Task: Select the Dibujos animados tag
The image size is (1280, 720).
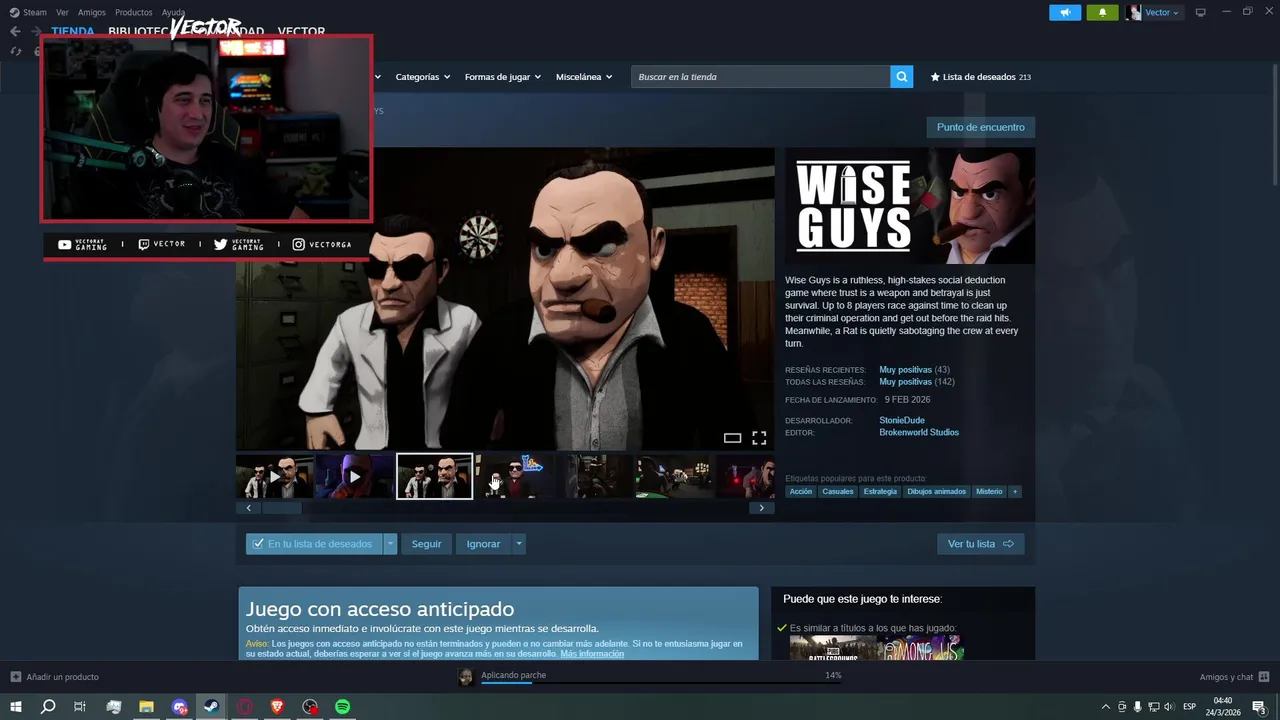Action: 937,492
